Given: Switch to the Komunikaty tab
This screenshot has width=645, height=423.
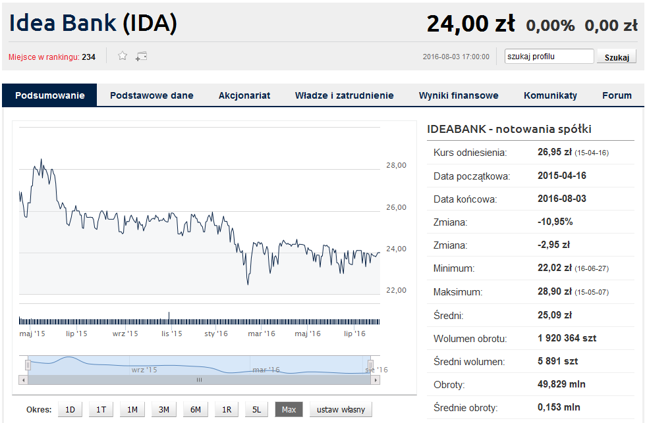Looking at the screenshot, I should click(x=550, y=95).
